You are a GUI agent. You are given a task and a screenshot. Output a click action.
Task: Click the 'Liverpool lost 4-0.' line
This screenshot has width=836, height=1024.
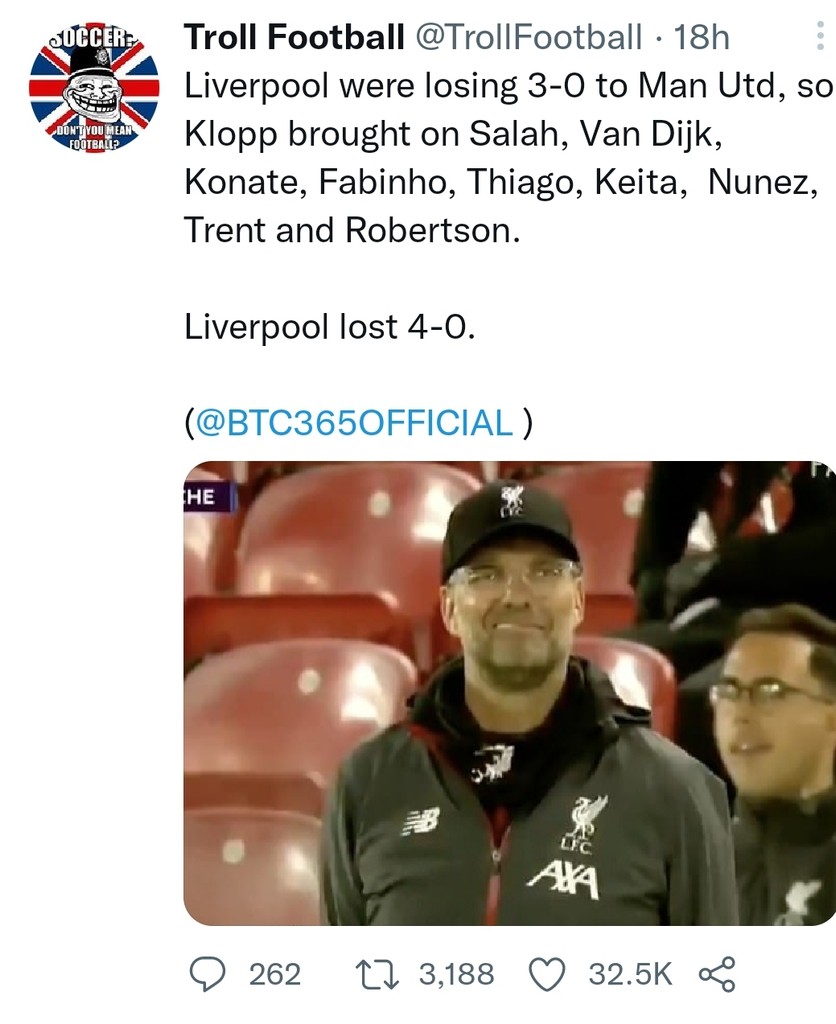(x=329, y=326)
